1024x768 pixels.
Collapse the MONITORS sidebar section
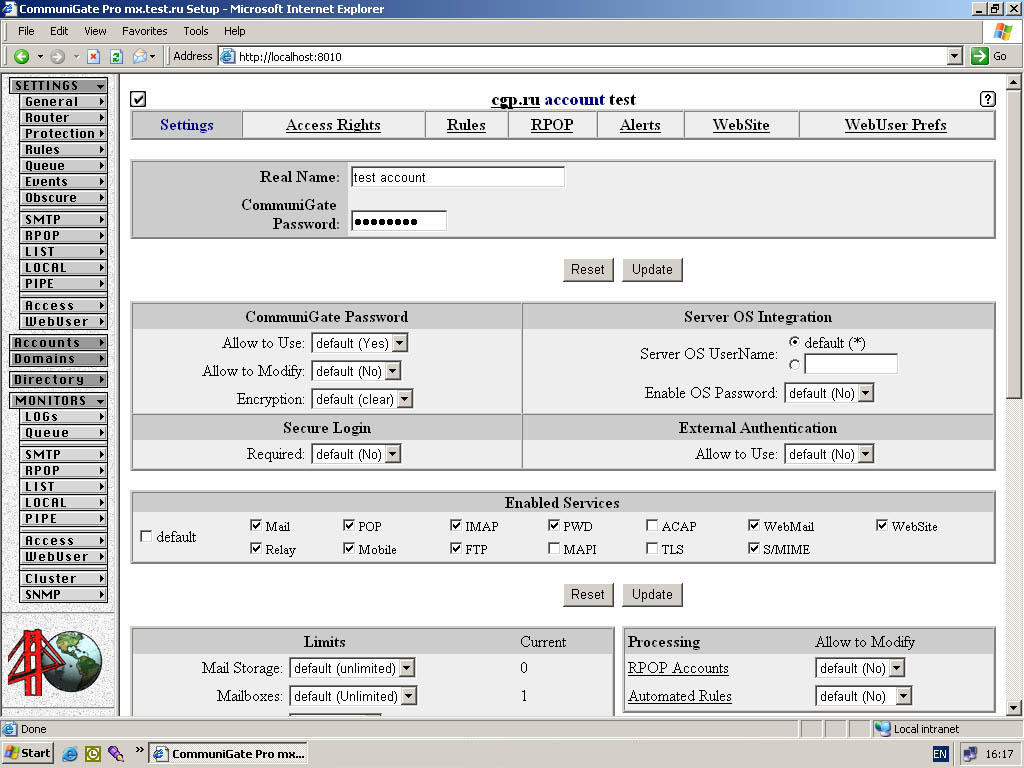pyautogui.click(x=59, y=400)
